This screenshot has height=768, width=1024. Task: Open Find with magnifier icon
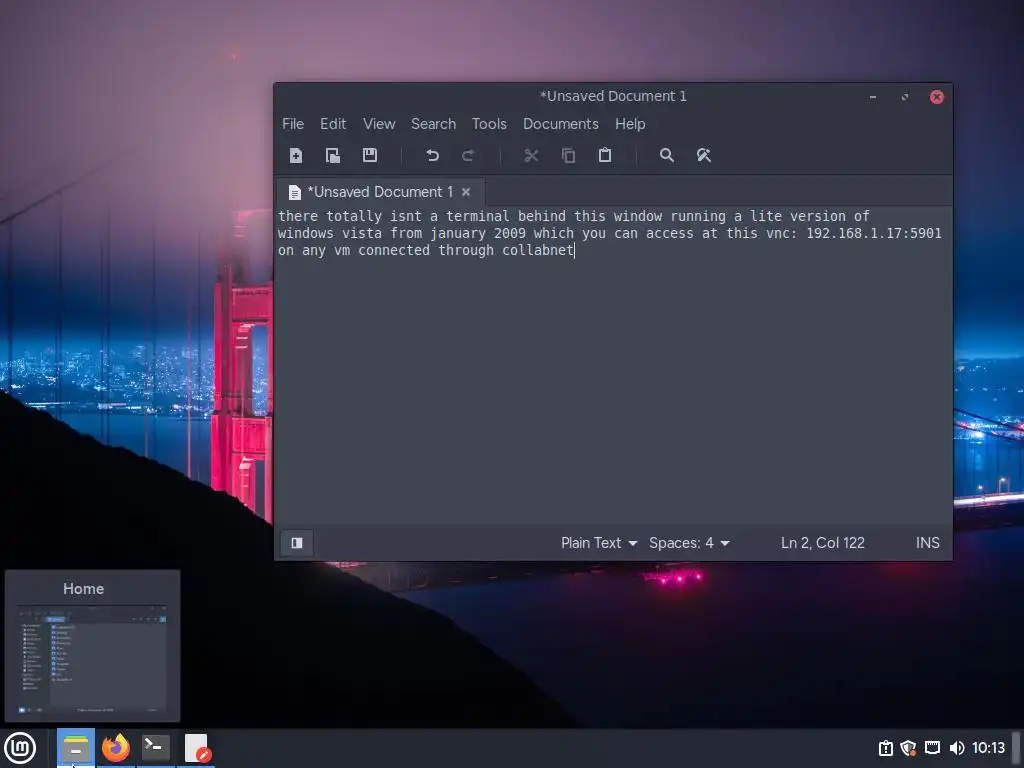click(667, 155)
